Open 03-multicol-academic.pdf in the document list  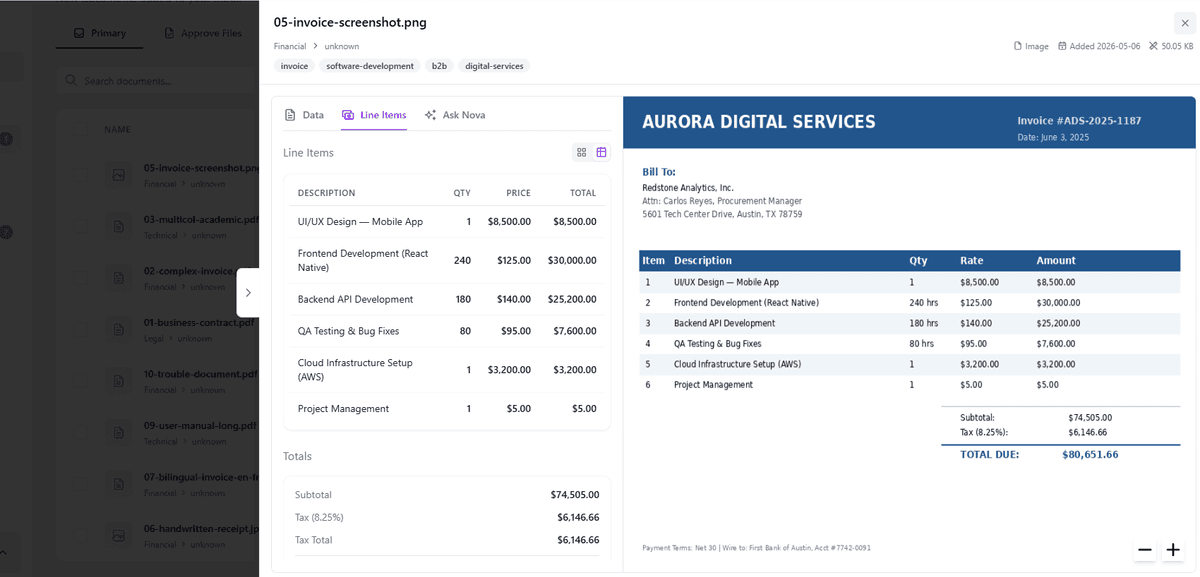coord(201,219)
